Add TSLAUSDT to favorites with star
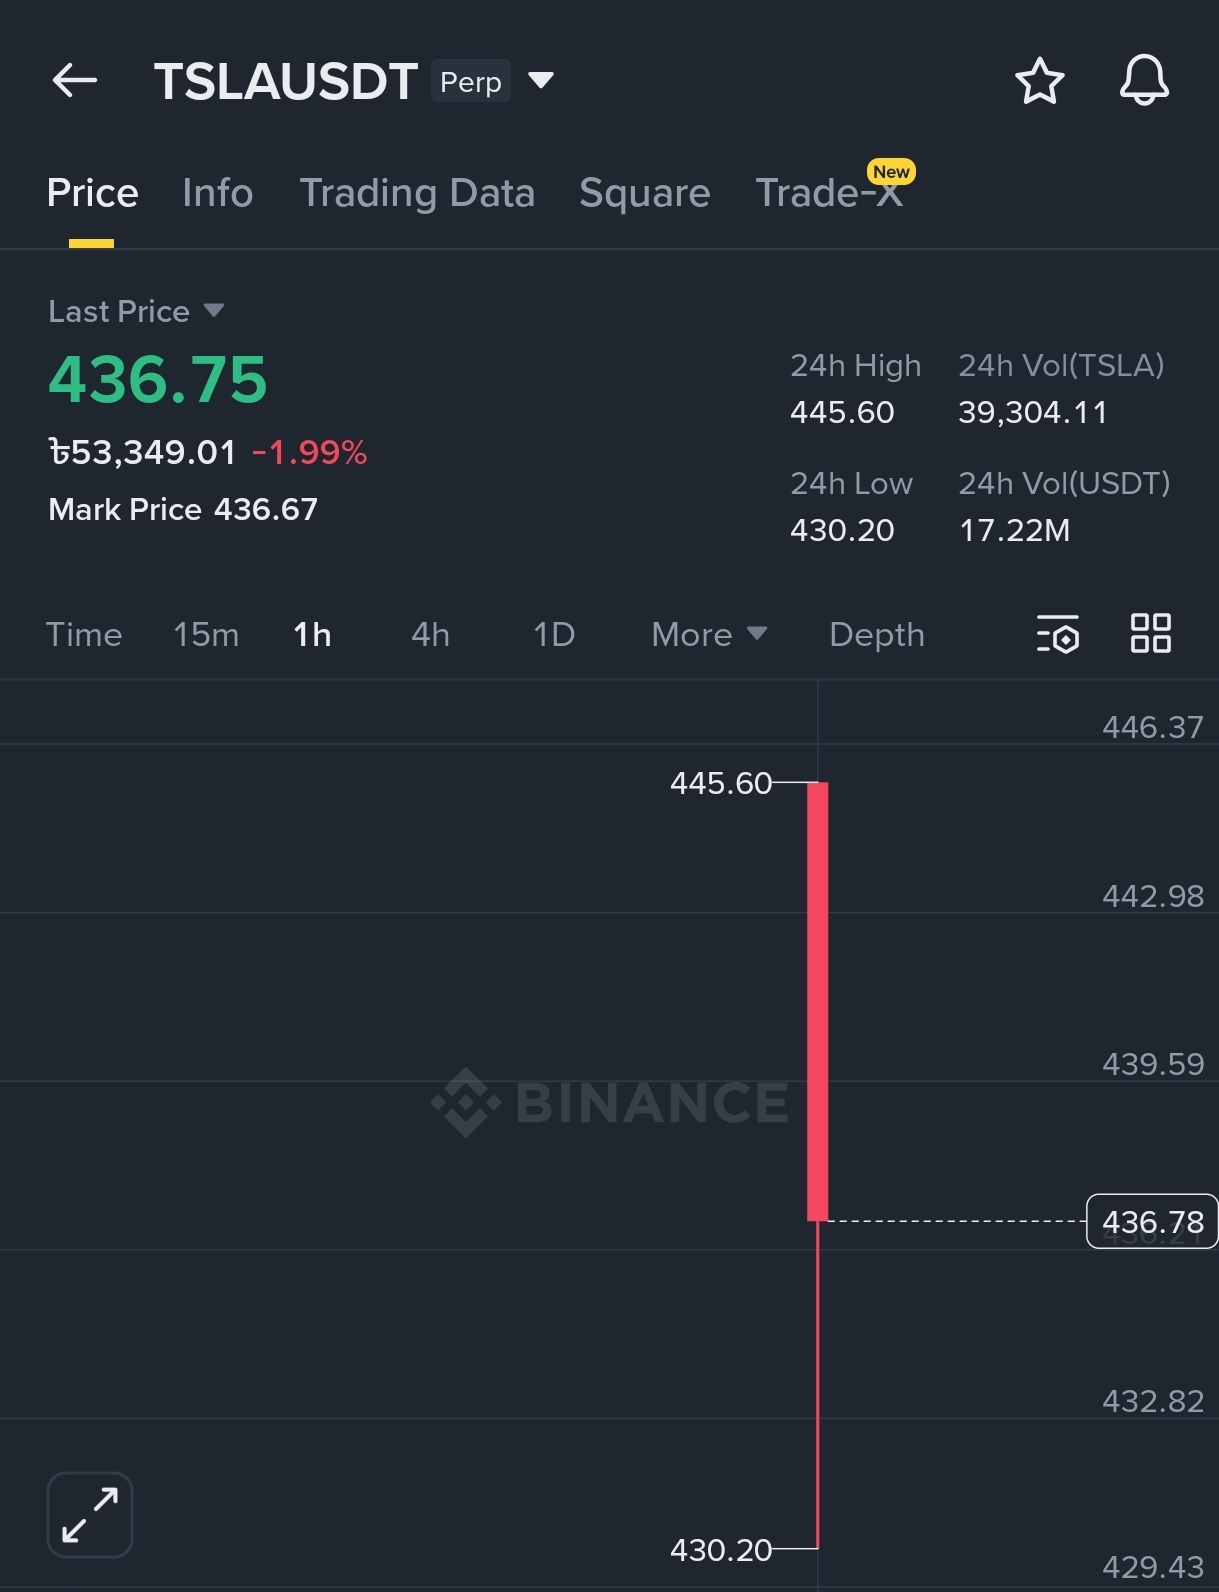Screen dimensions: 1219x1592 (1039, 81)
